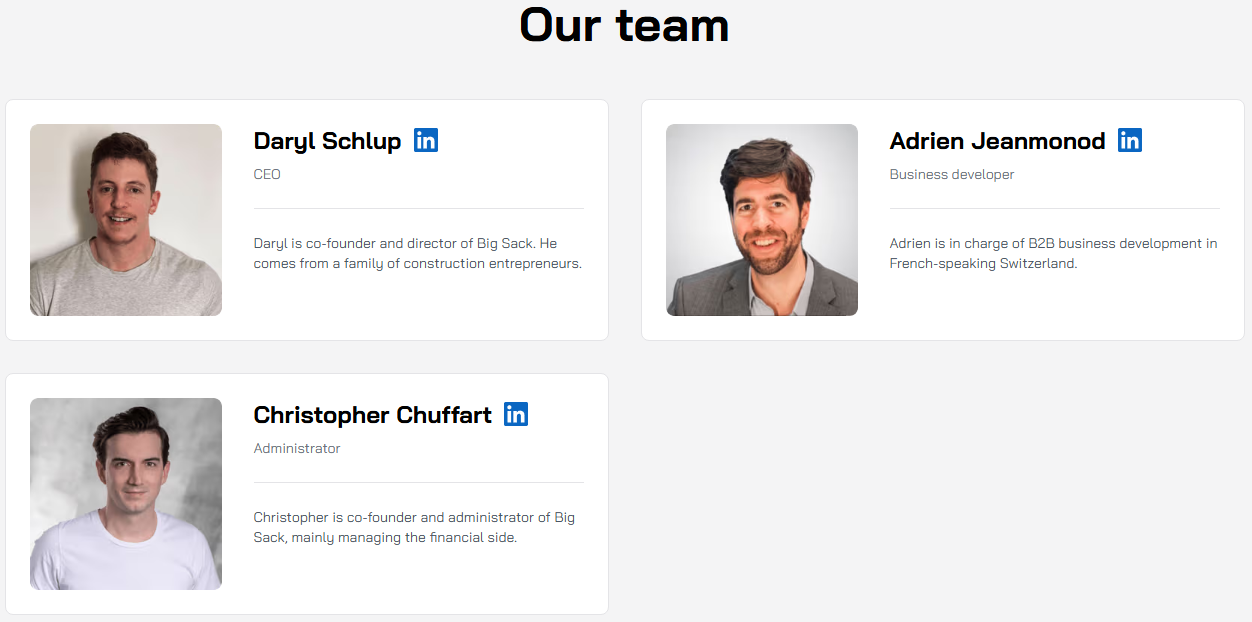Select the Business developer role label
The width and height of the screenshot is (1252, 622).
[x=951, y=174]
